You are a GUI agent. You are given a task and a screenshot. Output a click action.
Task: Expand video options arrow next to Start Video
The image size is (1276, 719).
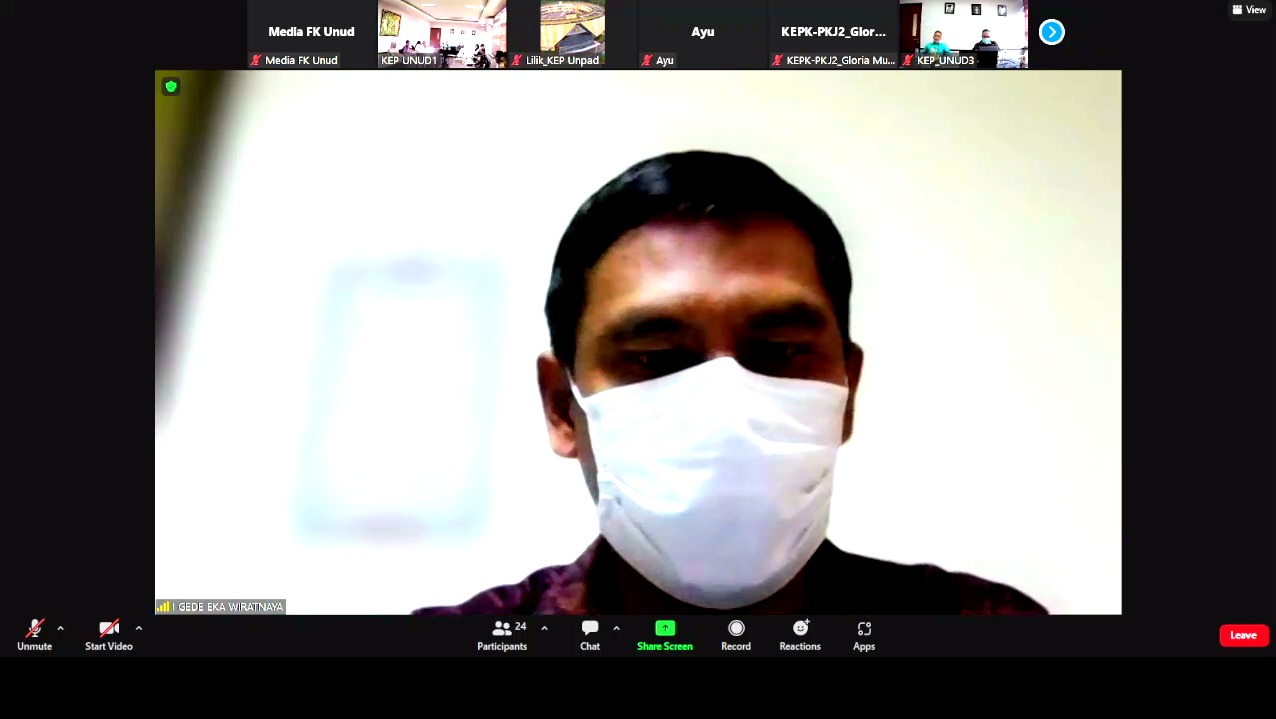click(138, 628)
